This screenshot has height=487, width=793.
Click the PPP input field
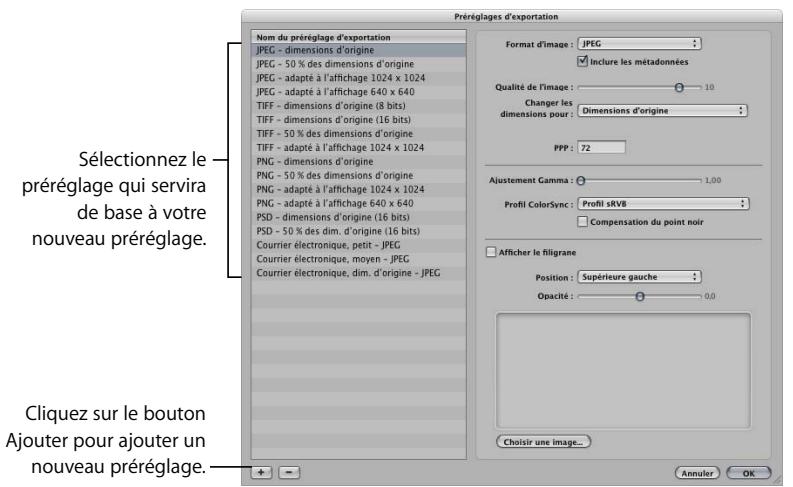pos(601,148)
